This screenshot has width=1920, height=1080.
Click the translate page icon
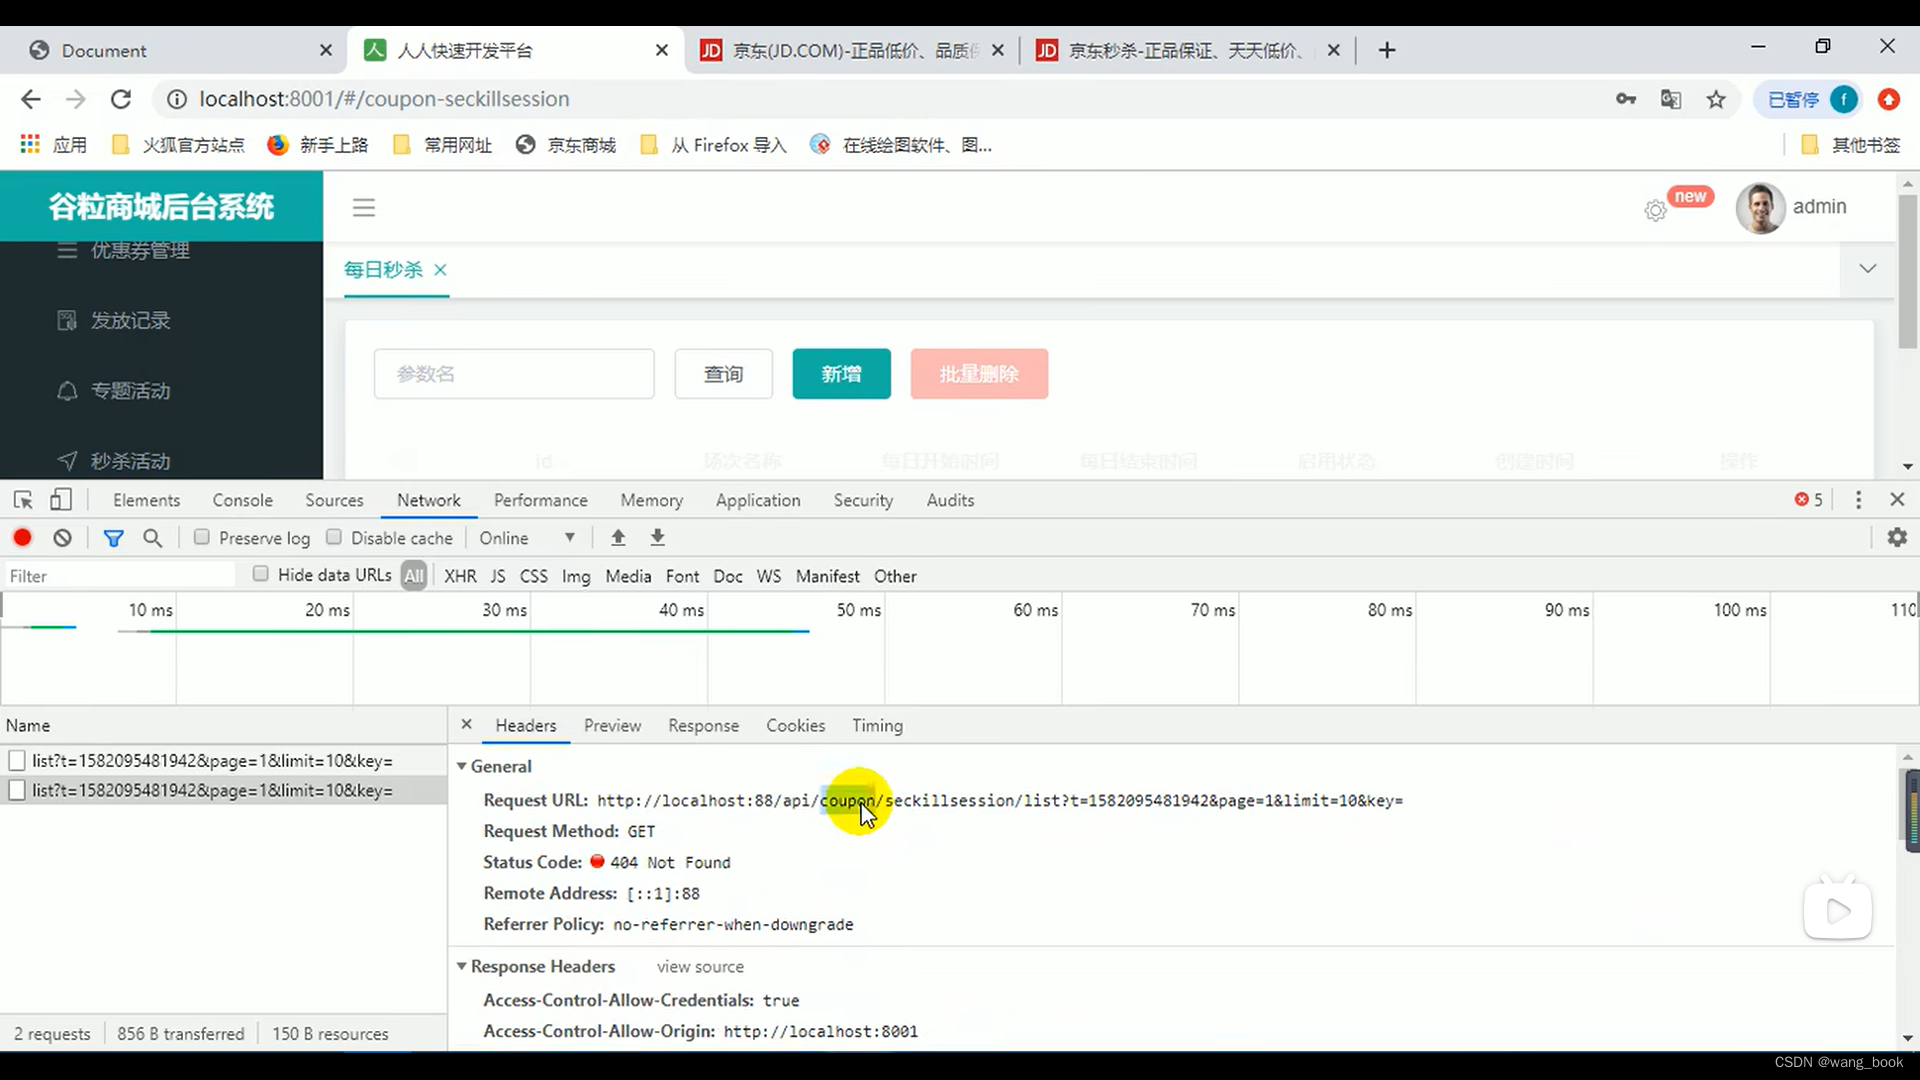[1671, 99]
